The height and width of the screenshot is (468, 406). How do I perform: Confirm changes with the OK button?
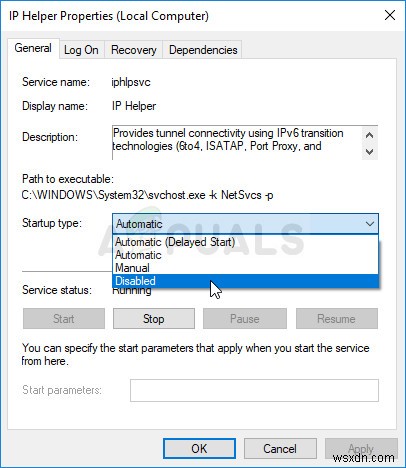199,449
